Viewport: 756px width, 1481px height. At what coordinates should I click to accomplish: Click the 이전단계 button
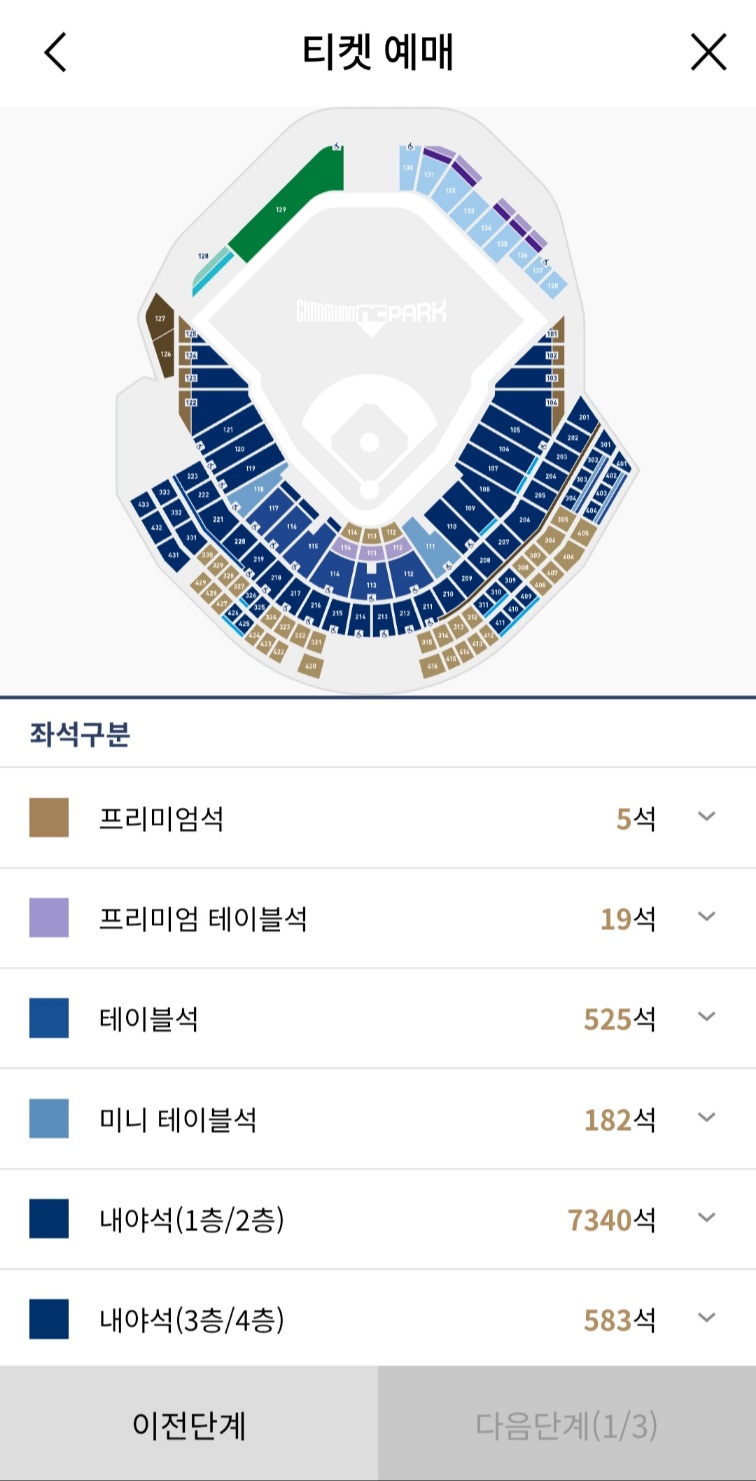click(x=189, y=1424)
